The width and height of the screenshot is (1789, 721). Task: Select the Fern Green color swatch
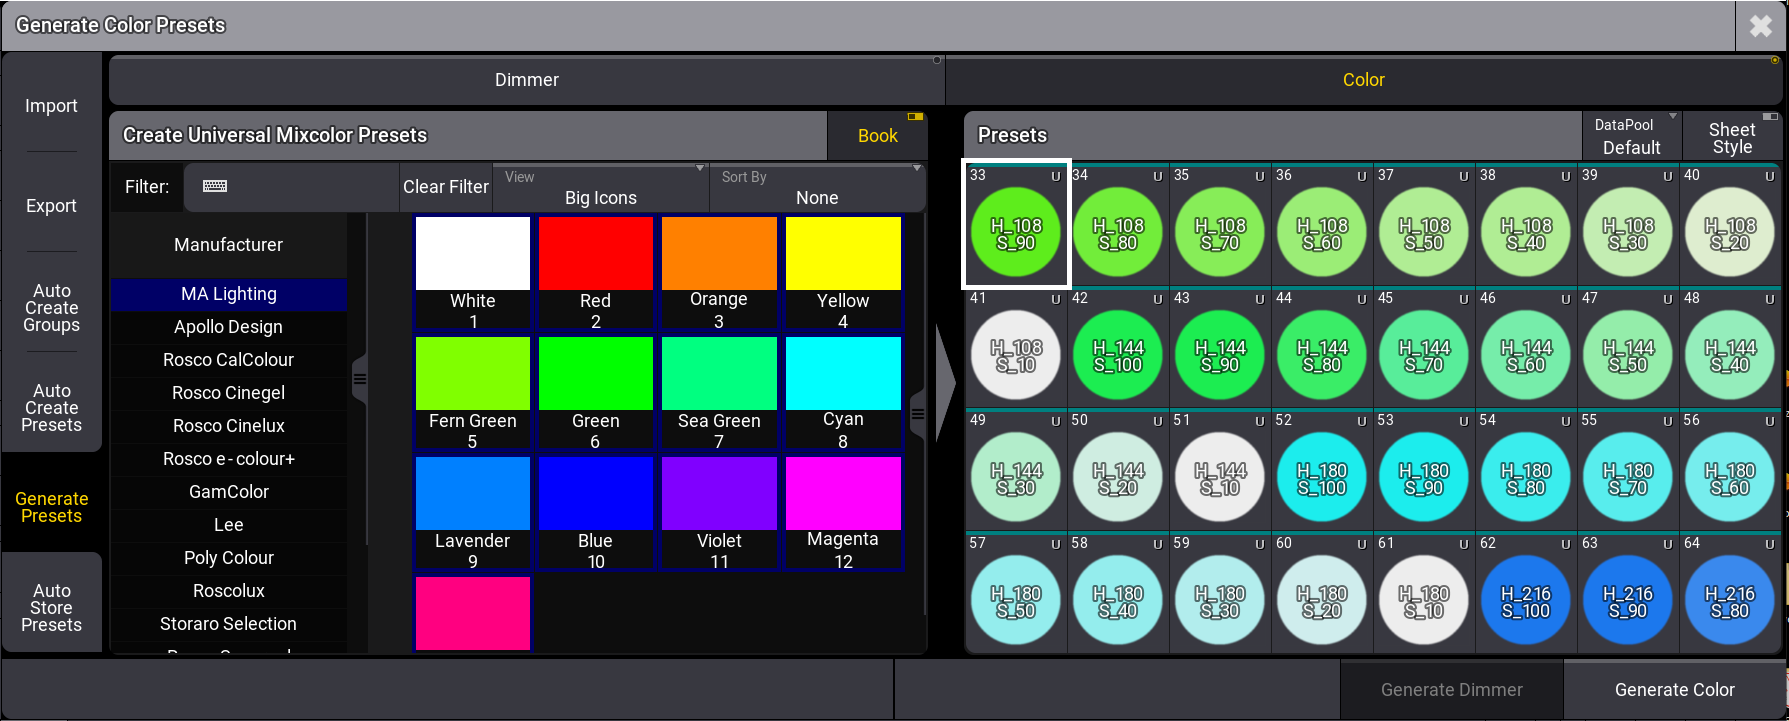472,391
